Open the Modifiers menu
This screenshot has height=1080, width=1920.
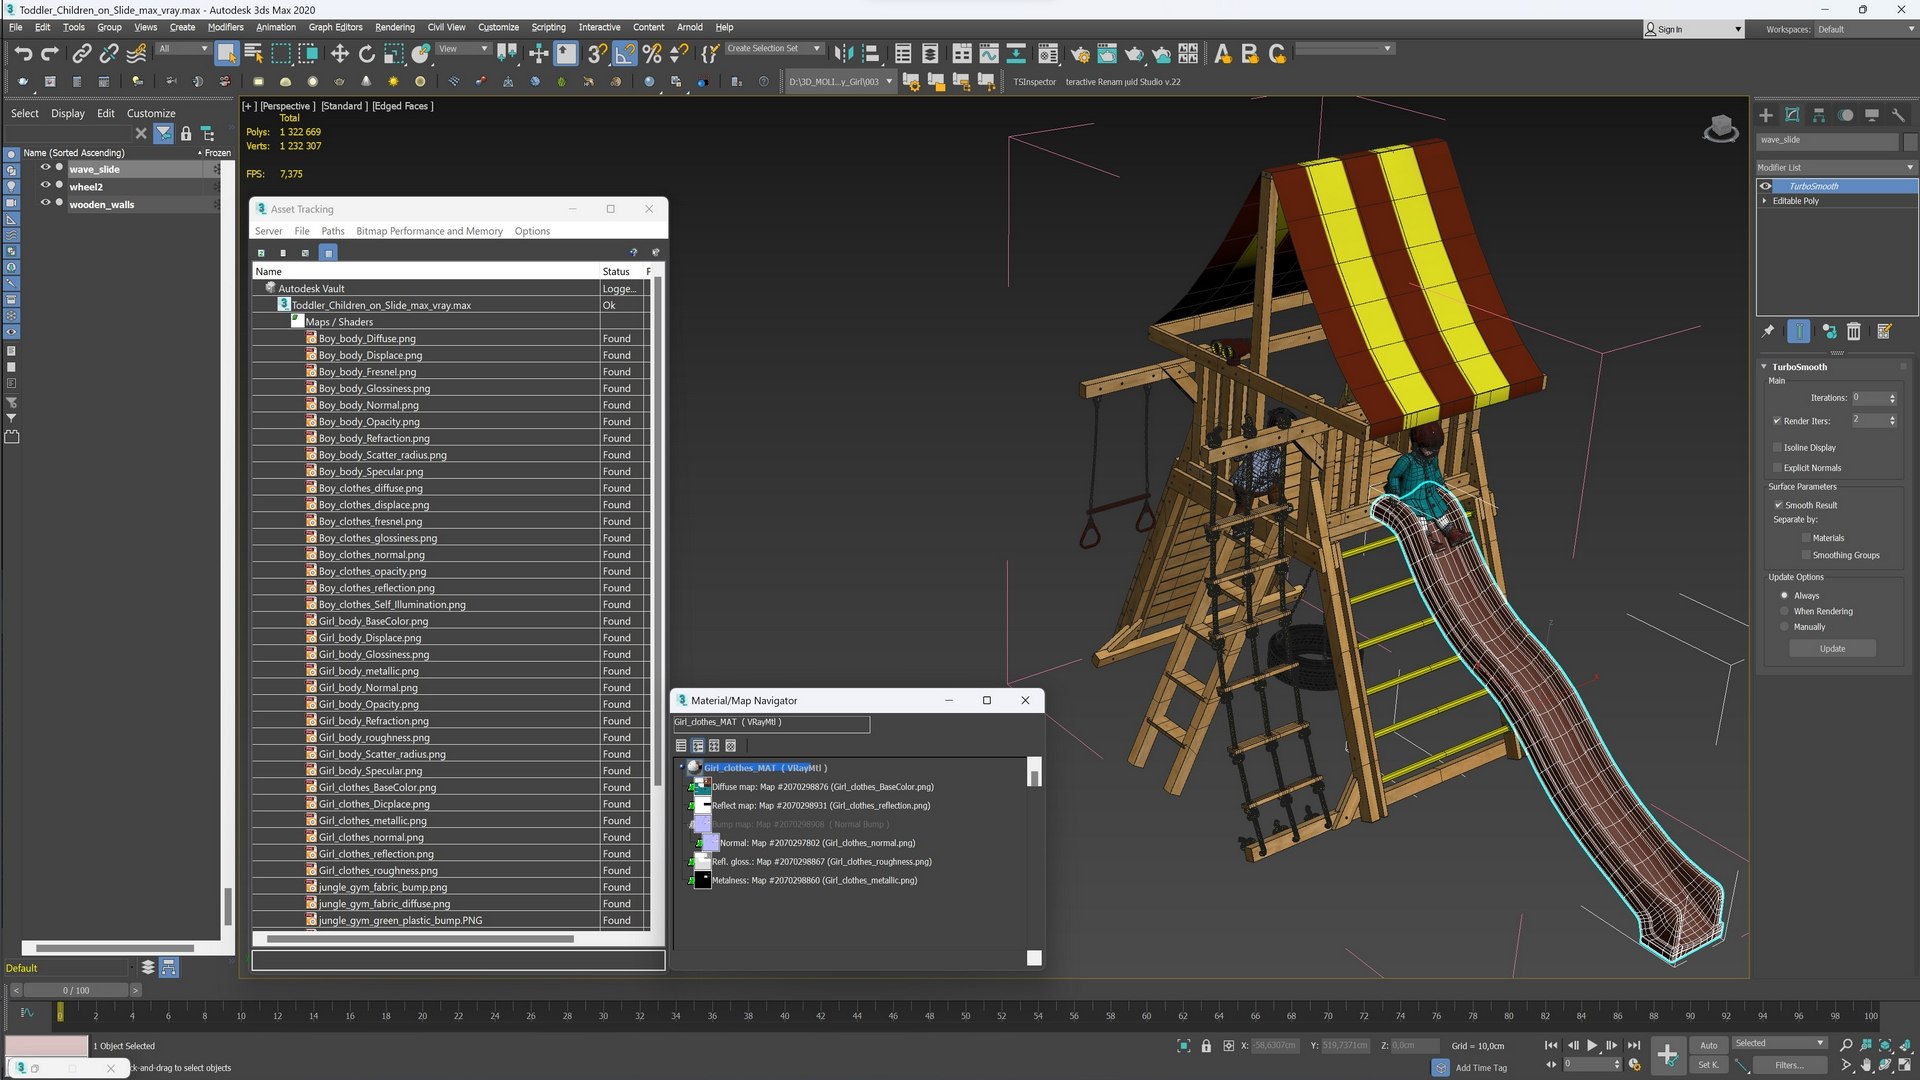(225, 27)
